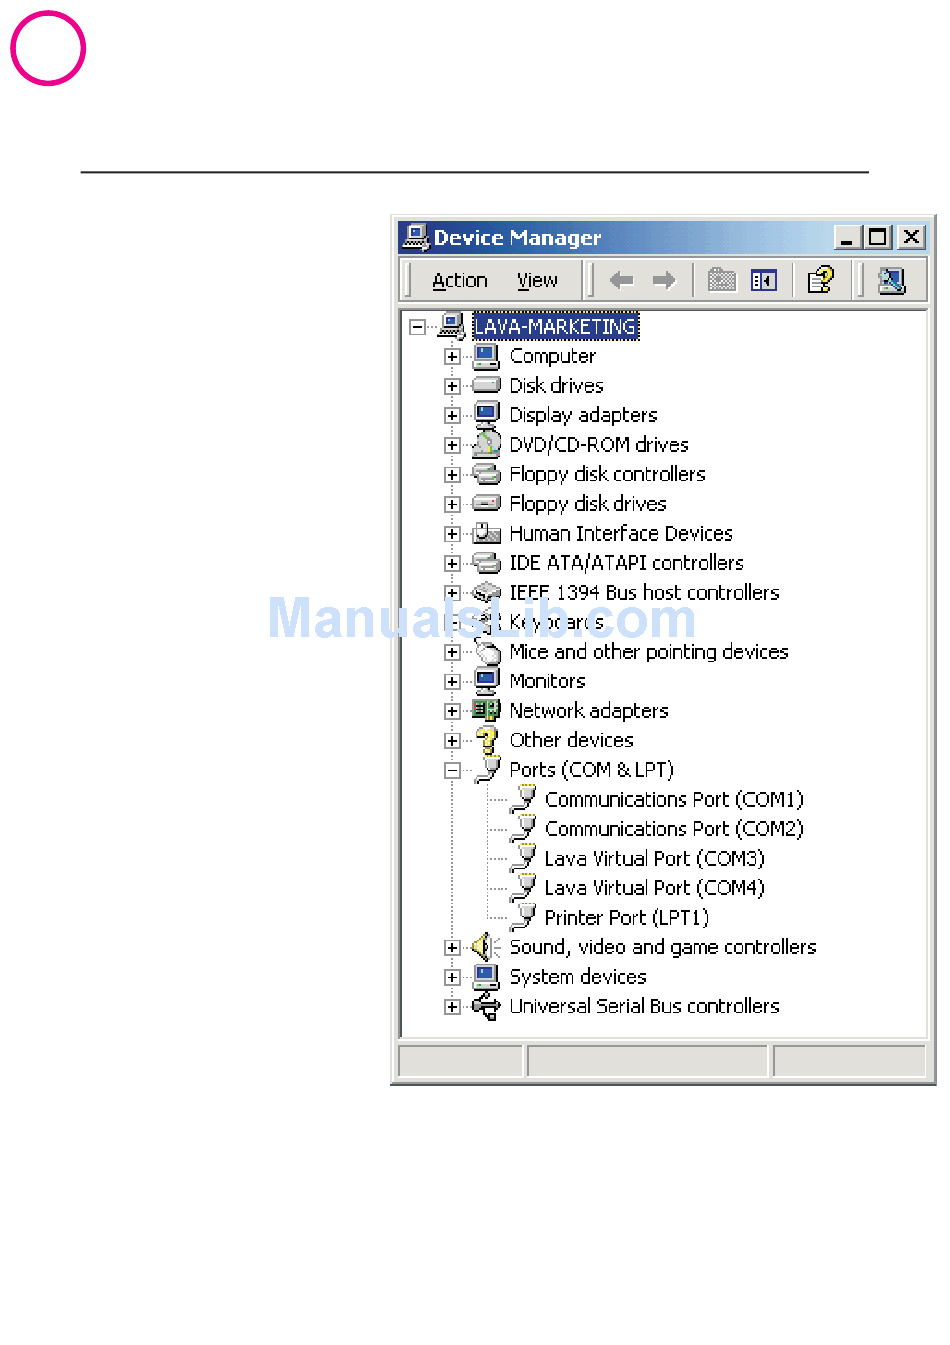Select Communications Port (COM1)
The image size is (950, 1345).
pos(673,800)
